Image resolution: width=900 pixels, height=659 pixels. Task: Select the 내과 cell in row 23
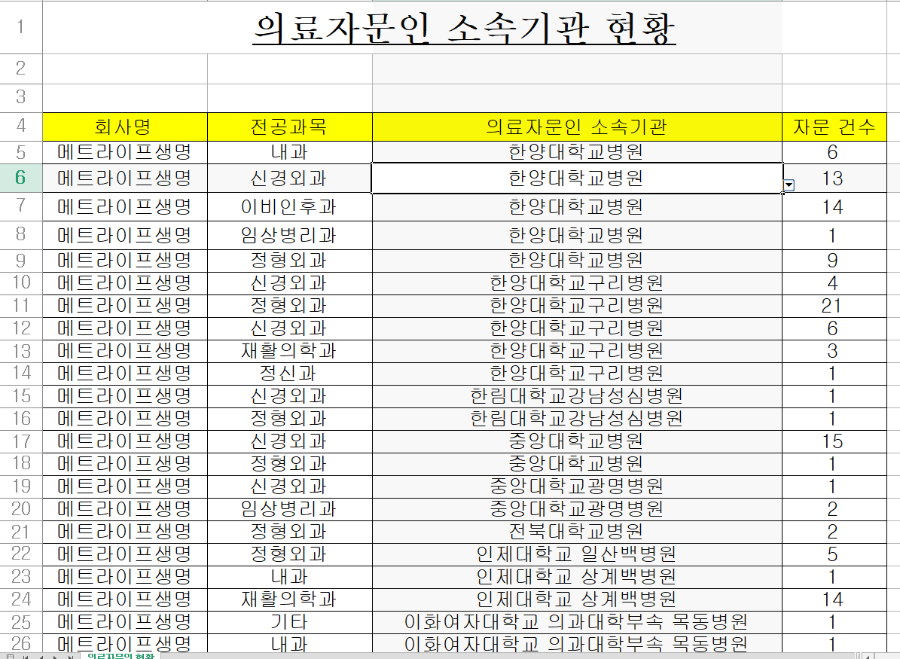290,577
